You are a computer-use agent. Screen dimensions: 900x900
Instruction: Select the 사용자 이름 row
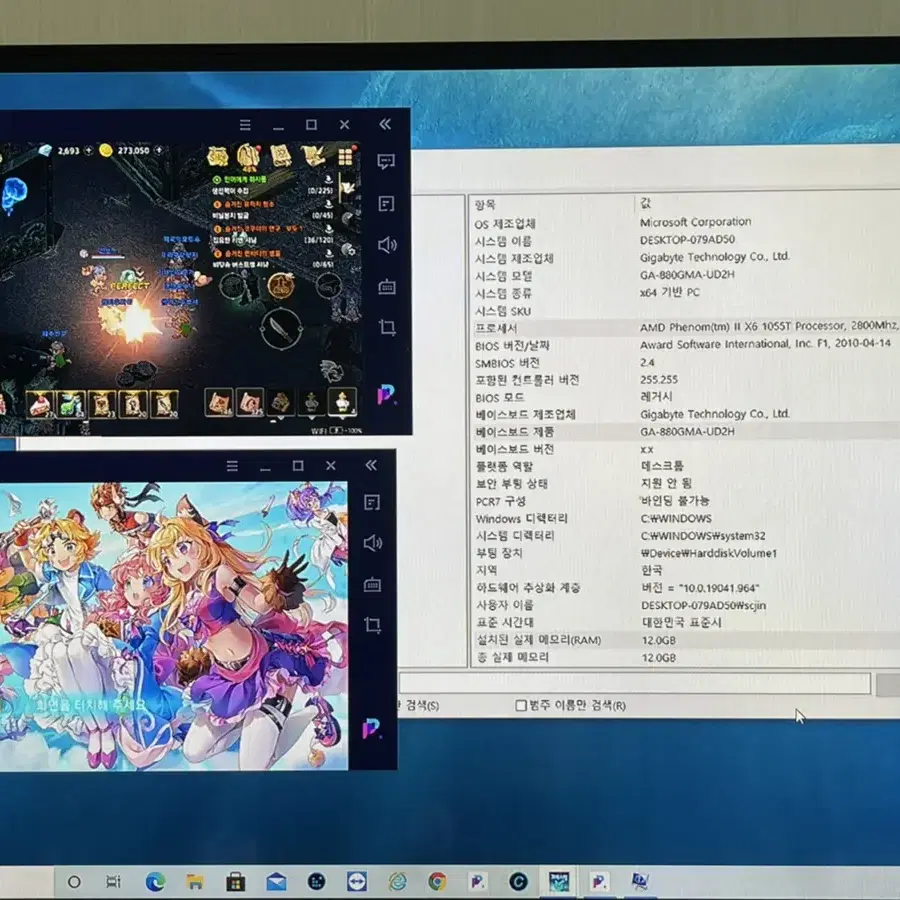click(686, 605)
